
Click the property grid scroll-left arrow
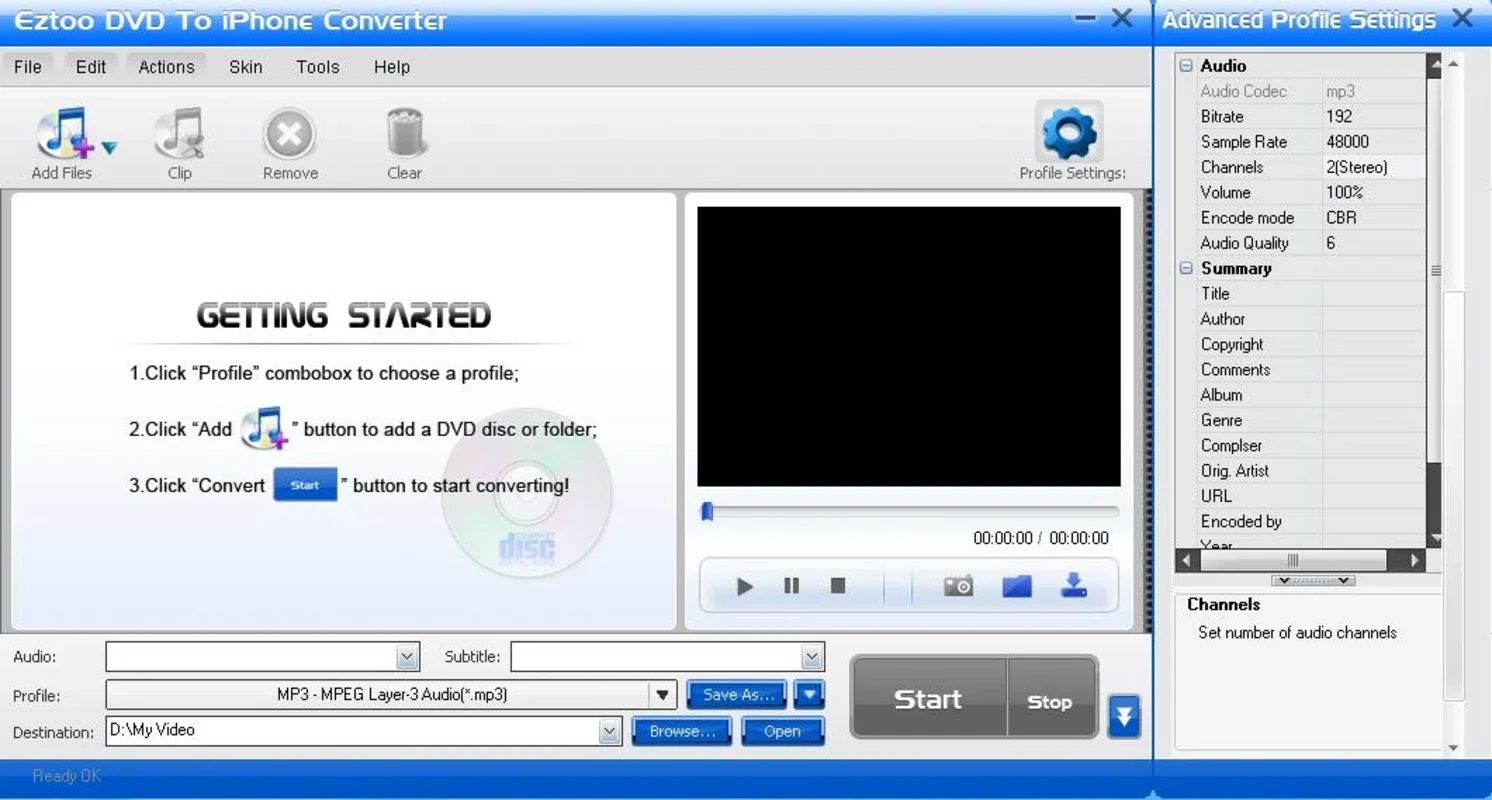(1186, 561)
